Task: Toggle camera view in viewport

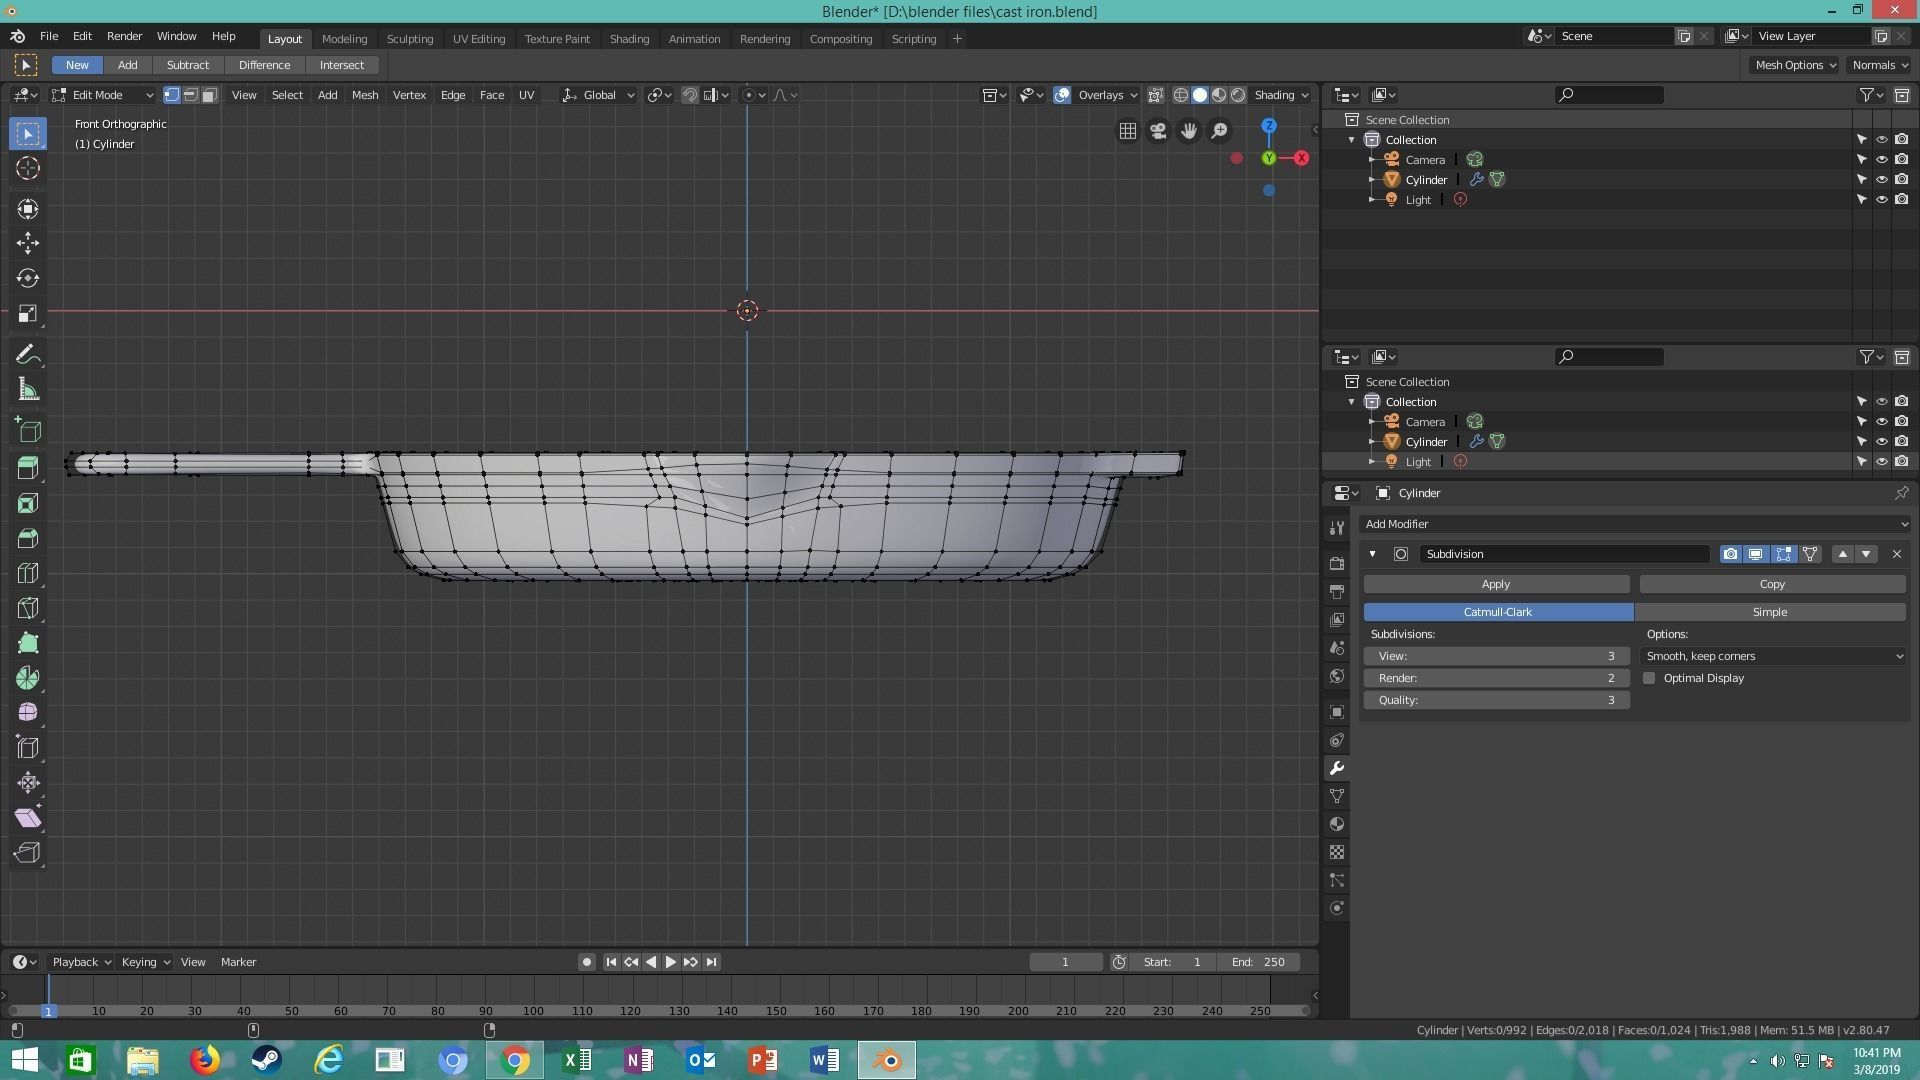Action: [x=1158, y=131]
